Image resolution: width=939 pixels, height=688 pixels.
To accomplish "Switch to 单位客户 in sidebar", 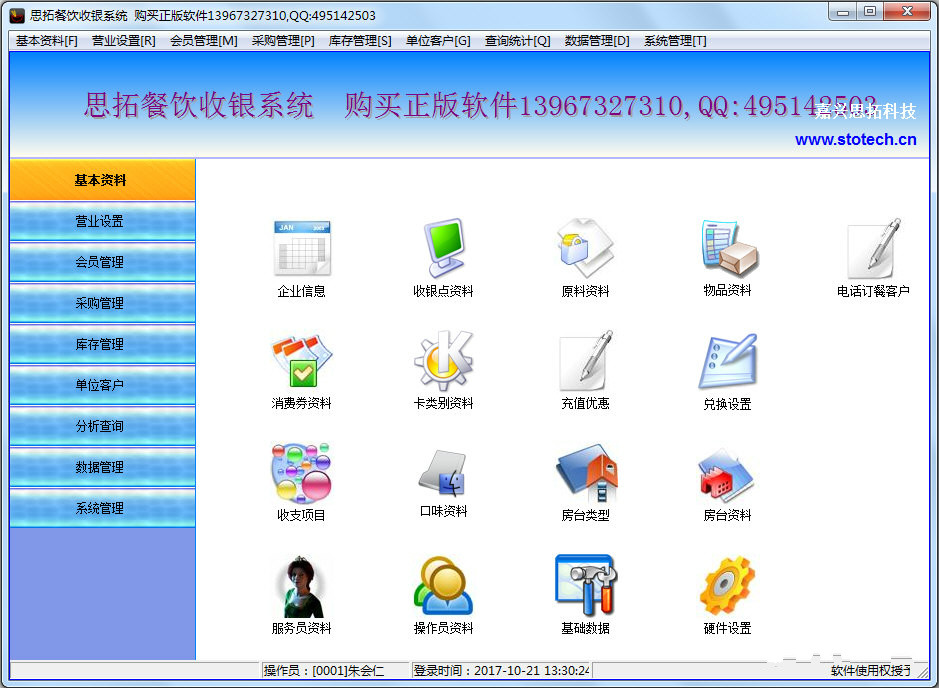I will (102, 385).
